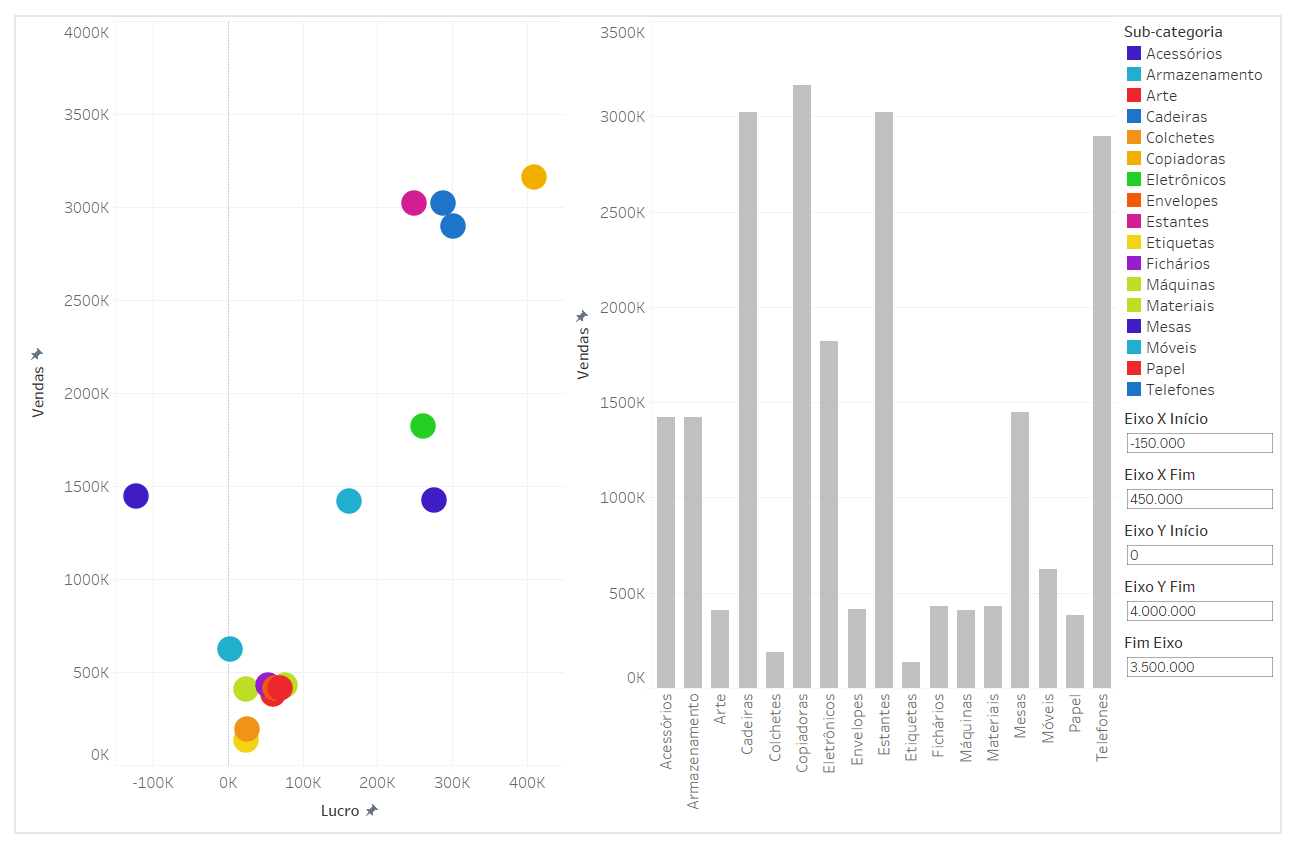Focus the Eixo X Início input field
Viewport: 1290px width, 842px height.
click(x=1200, y=443)
